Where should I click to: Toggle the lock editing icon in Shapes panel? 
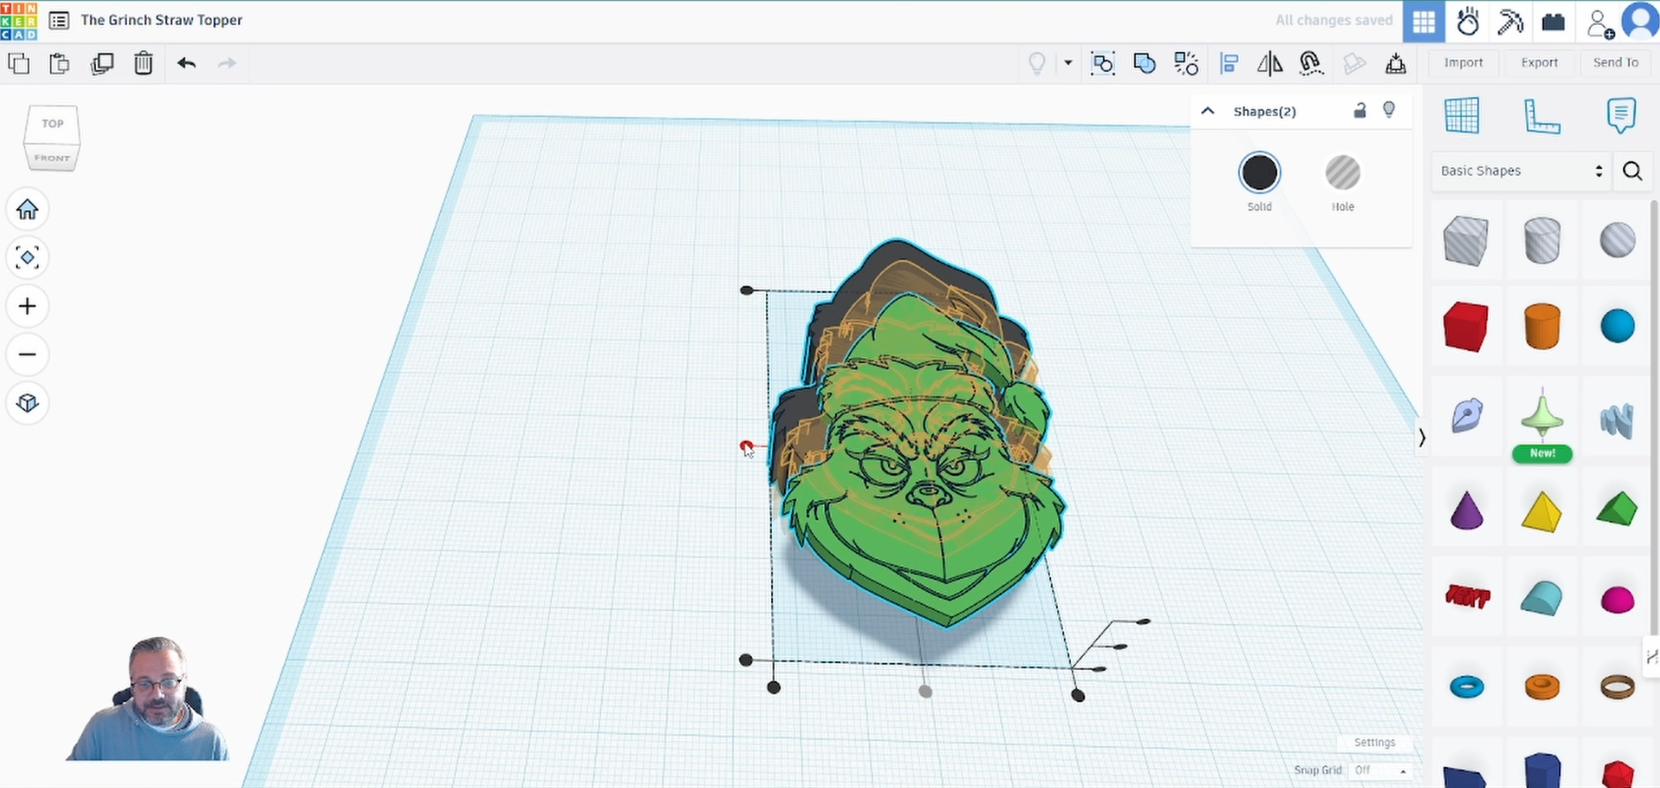1359,111
